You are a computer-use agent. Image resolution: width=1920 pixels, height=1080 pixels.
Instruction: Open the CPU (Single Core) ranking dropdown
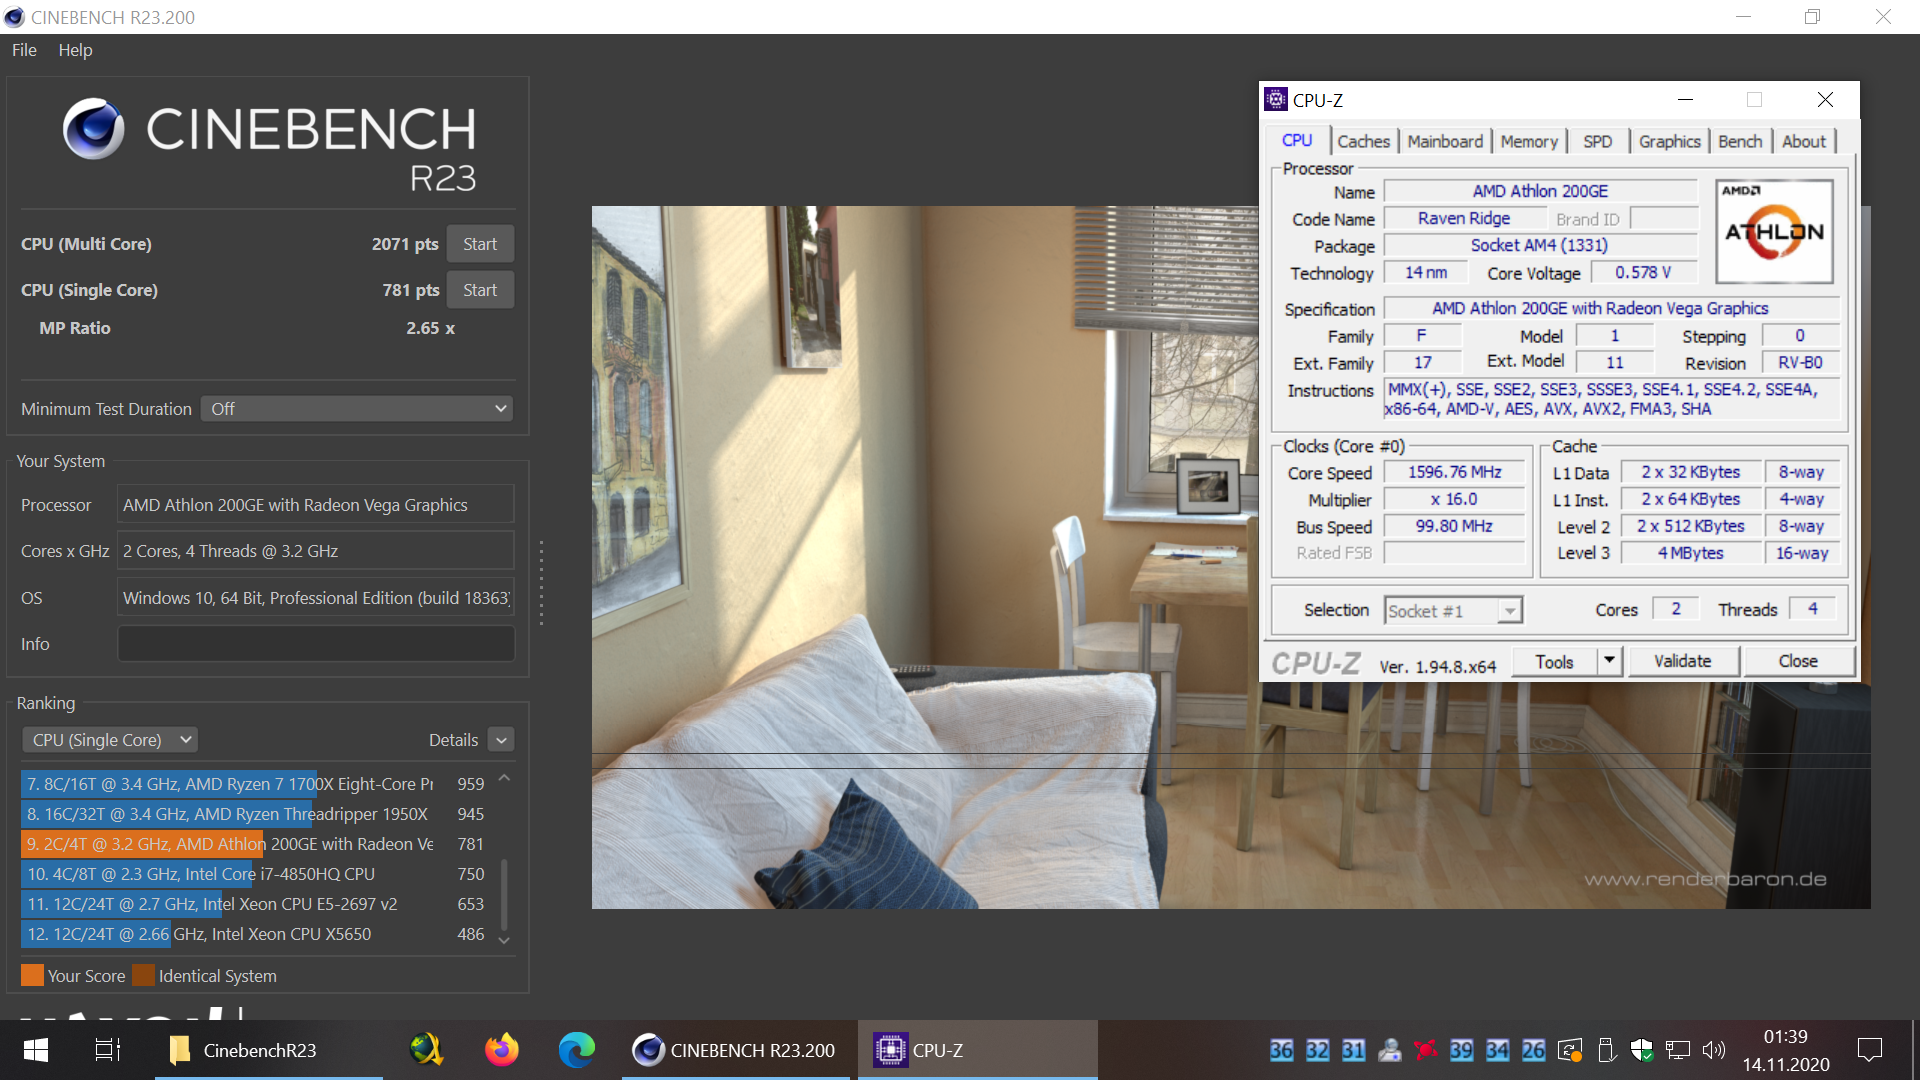(110, 740)
